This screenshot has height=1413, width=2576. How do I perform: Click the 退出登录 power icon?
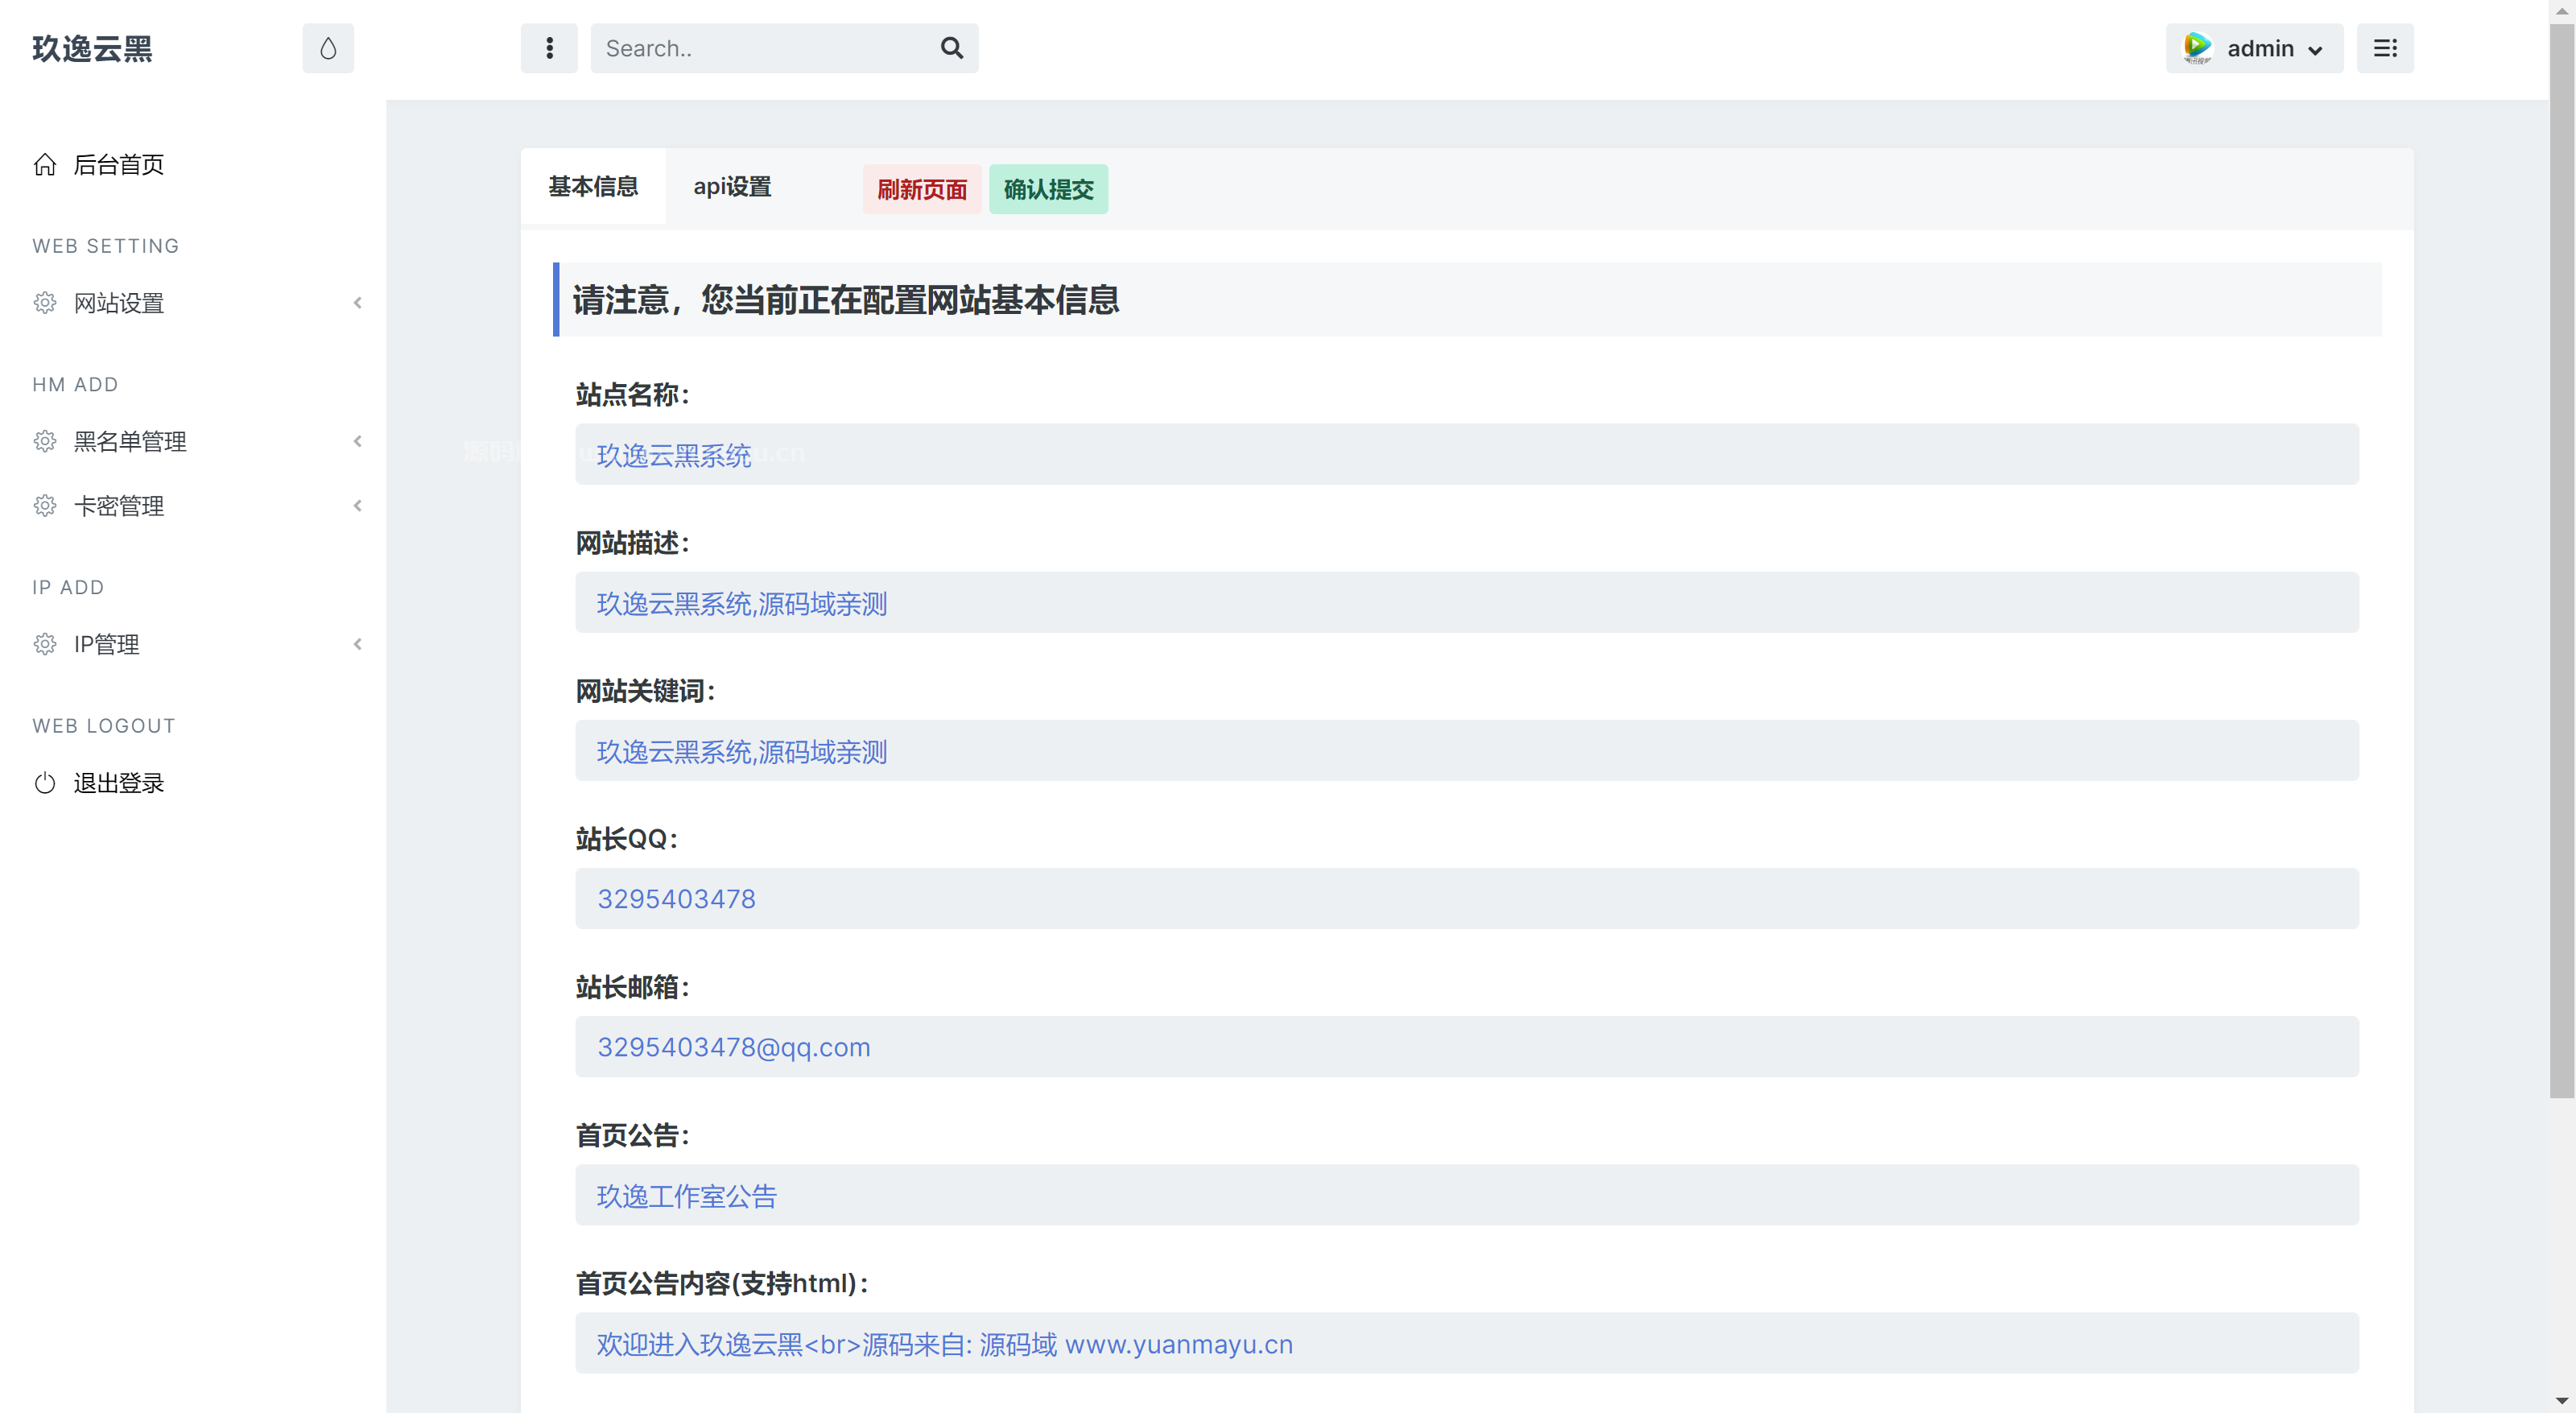pos(45,783)
